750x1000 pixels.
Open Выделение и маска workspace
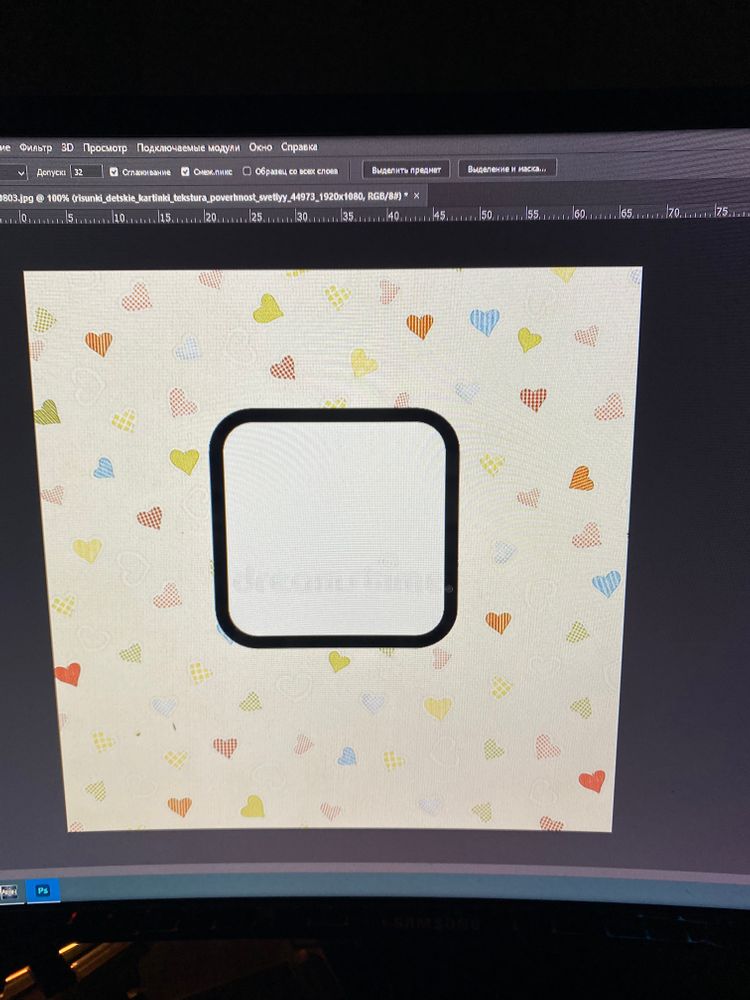[506, 169]
